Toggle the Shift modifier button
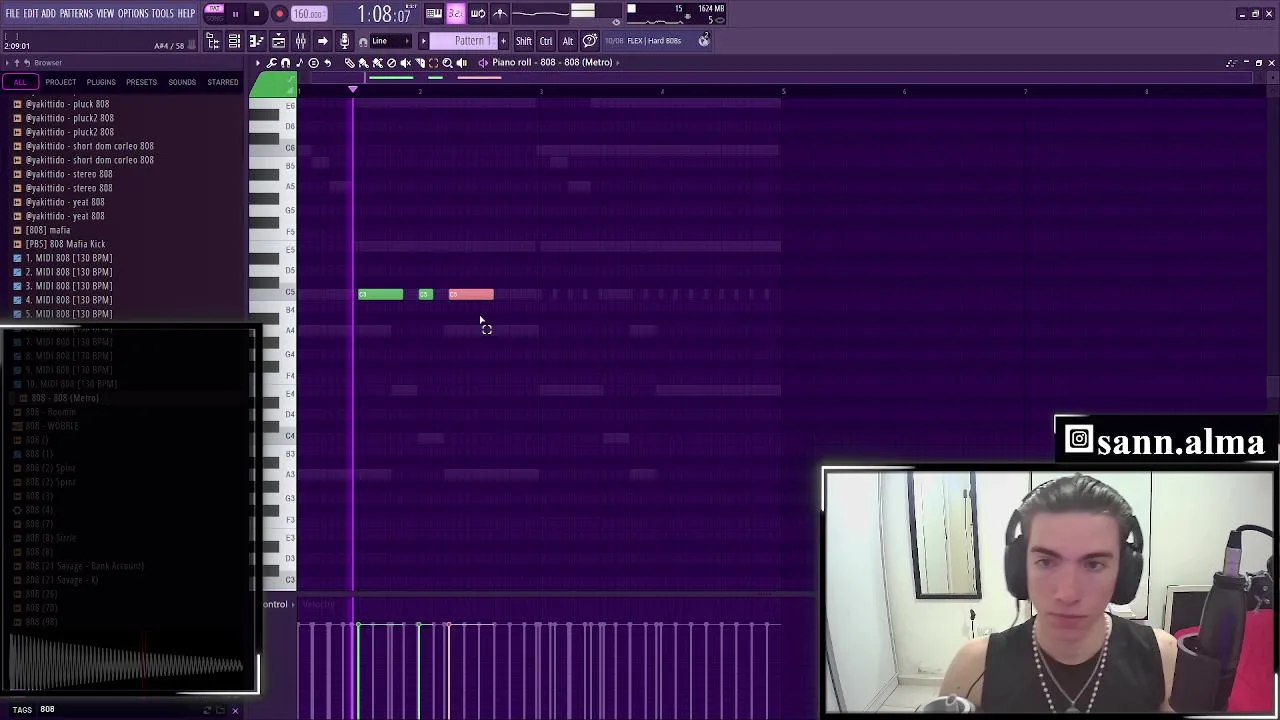This screenshot has height=720, width=1280. click(523, 41)
